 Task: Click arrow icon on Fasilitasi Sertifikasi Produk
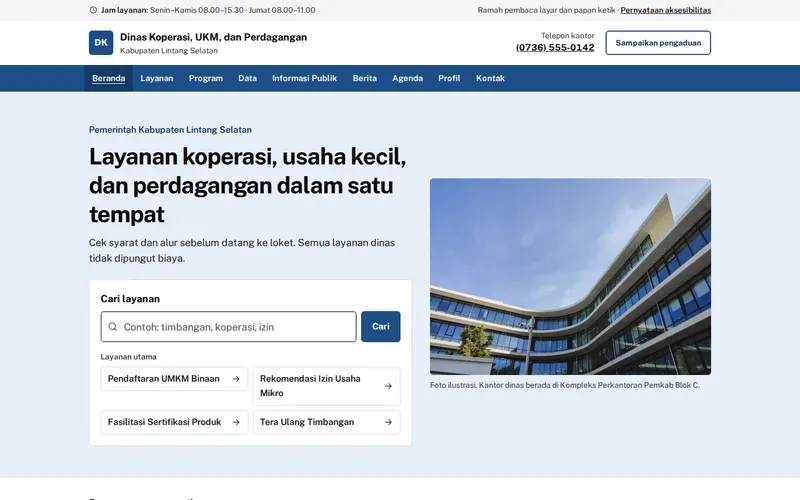tap(236, 422)
